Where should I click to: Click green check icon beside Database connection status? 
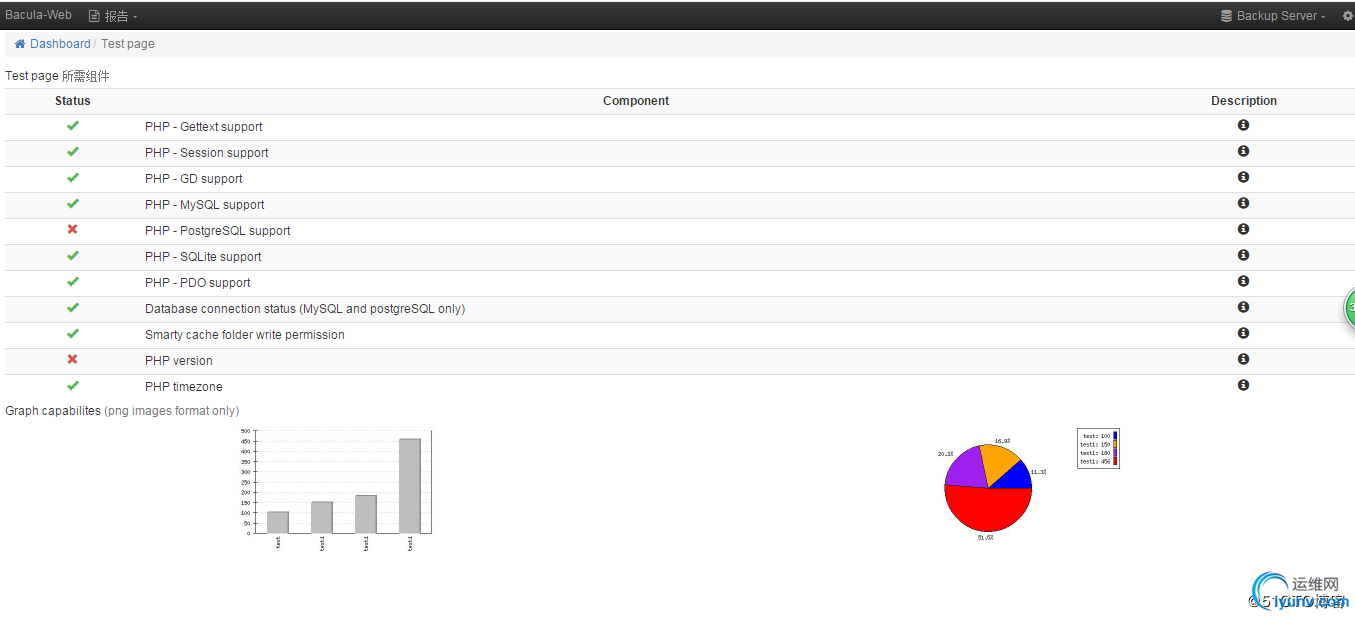(72, 308)
